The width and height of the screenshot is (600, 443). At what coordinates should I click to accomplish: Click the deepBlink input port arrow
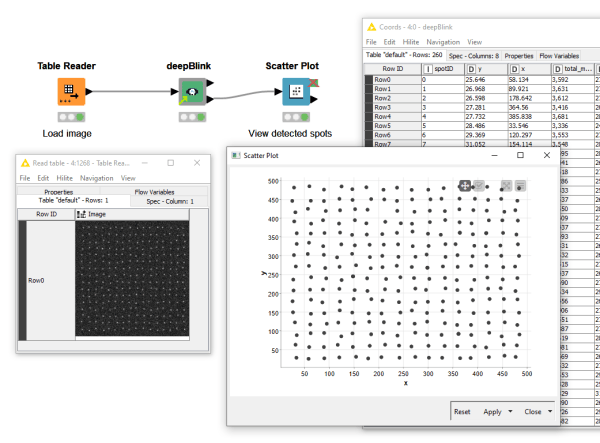[x=174, y=91]
